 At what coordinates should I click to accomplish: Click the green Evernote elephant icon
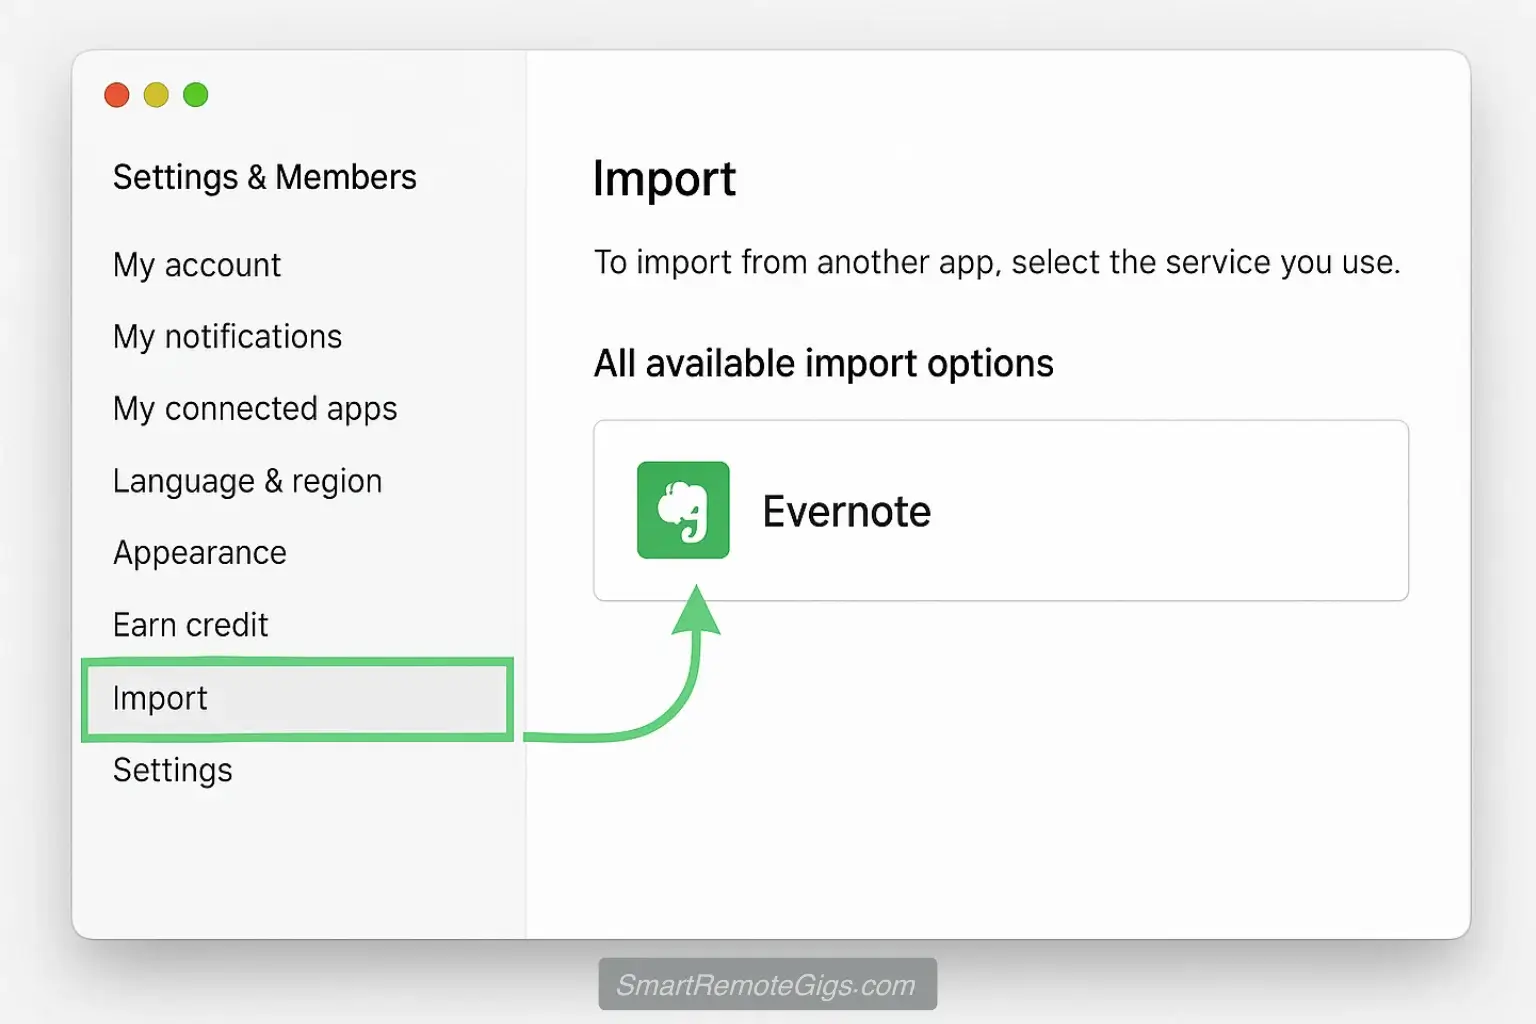[683, 510]
